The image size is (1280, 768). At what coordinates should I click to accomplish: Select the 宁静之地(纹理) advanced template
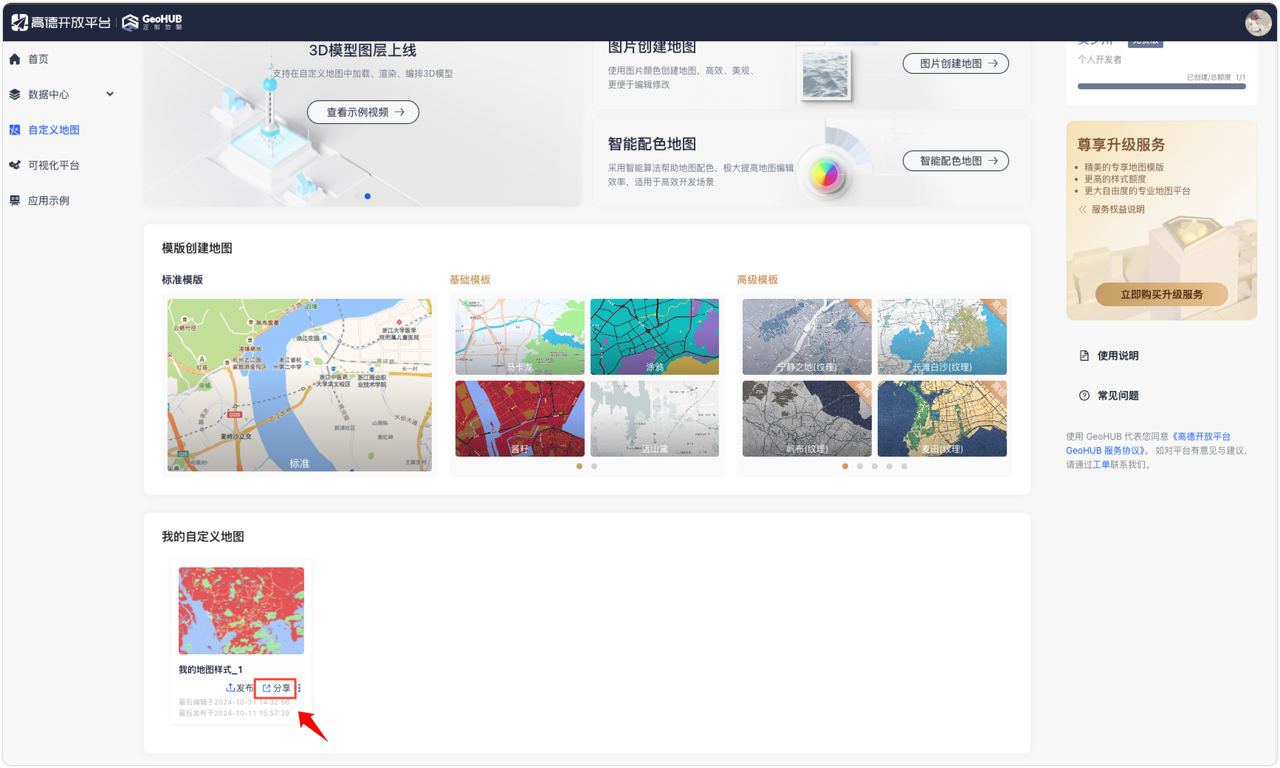(x=807, y=337)
